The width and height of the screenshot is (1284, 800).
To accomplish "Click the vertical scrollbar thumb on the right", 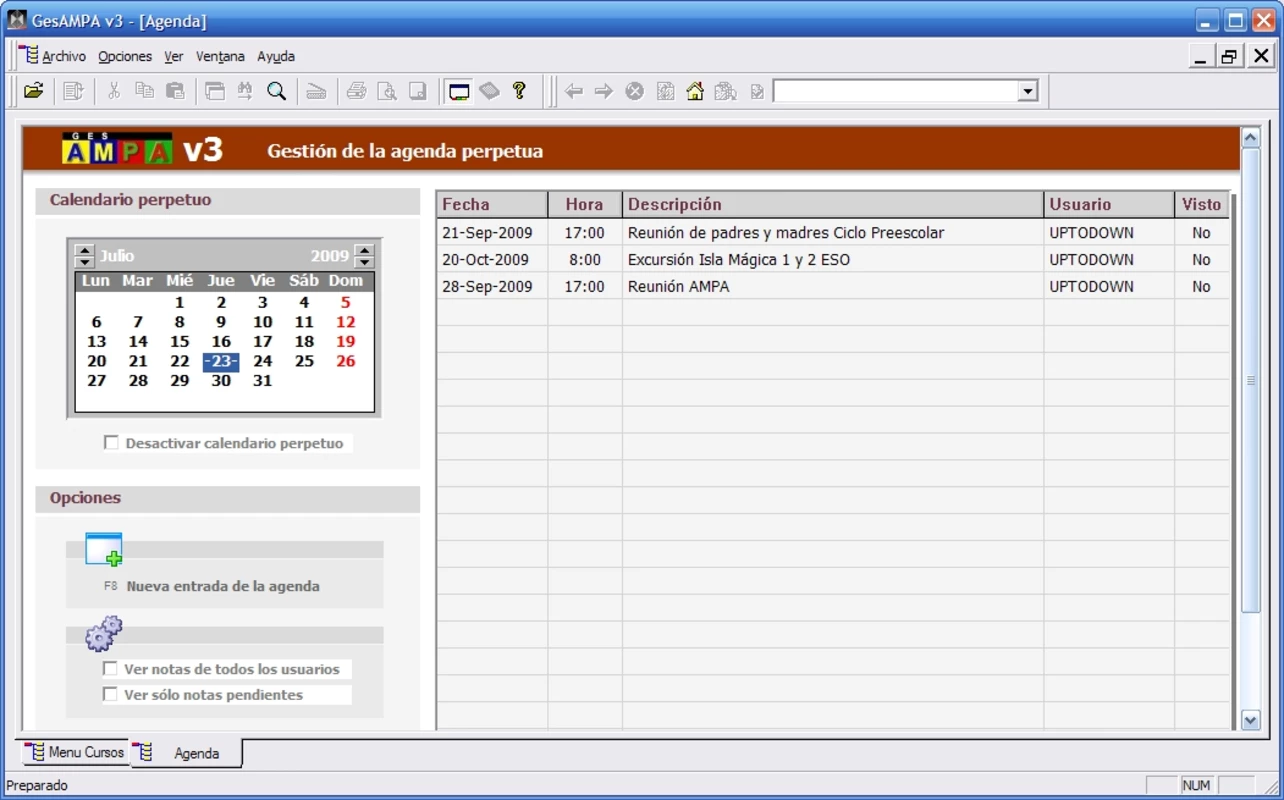I will (x=1250, y=380).
